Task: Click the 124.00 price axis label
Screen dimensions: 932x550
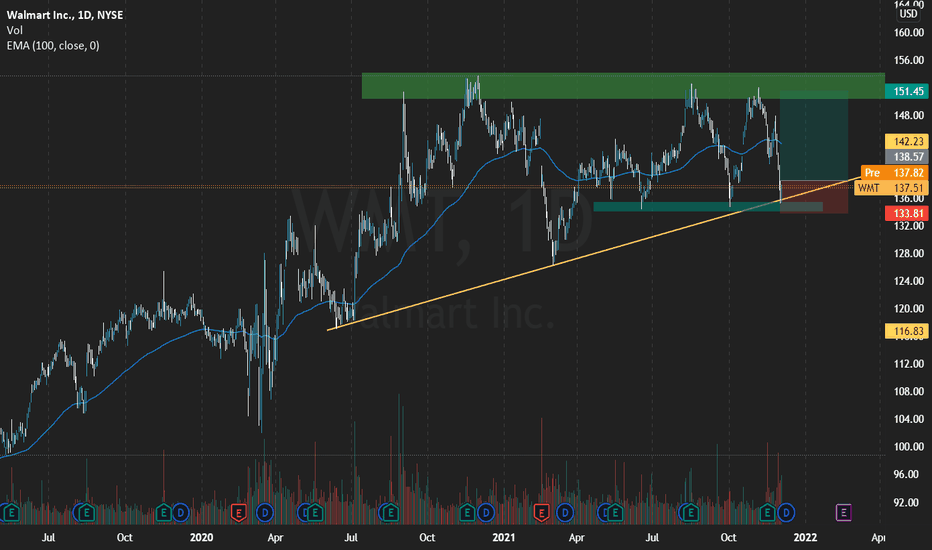Action: coord(909,281)
